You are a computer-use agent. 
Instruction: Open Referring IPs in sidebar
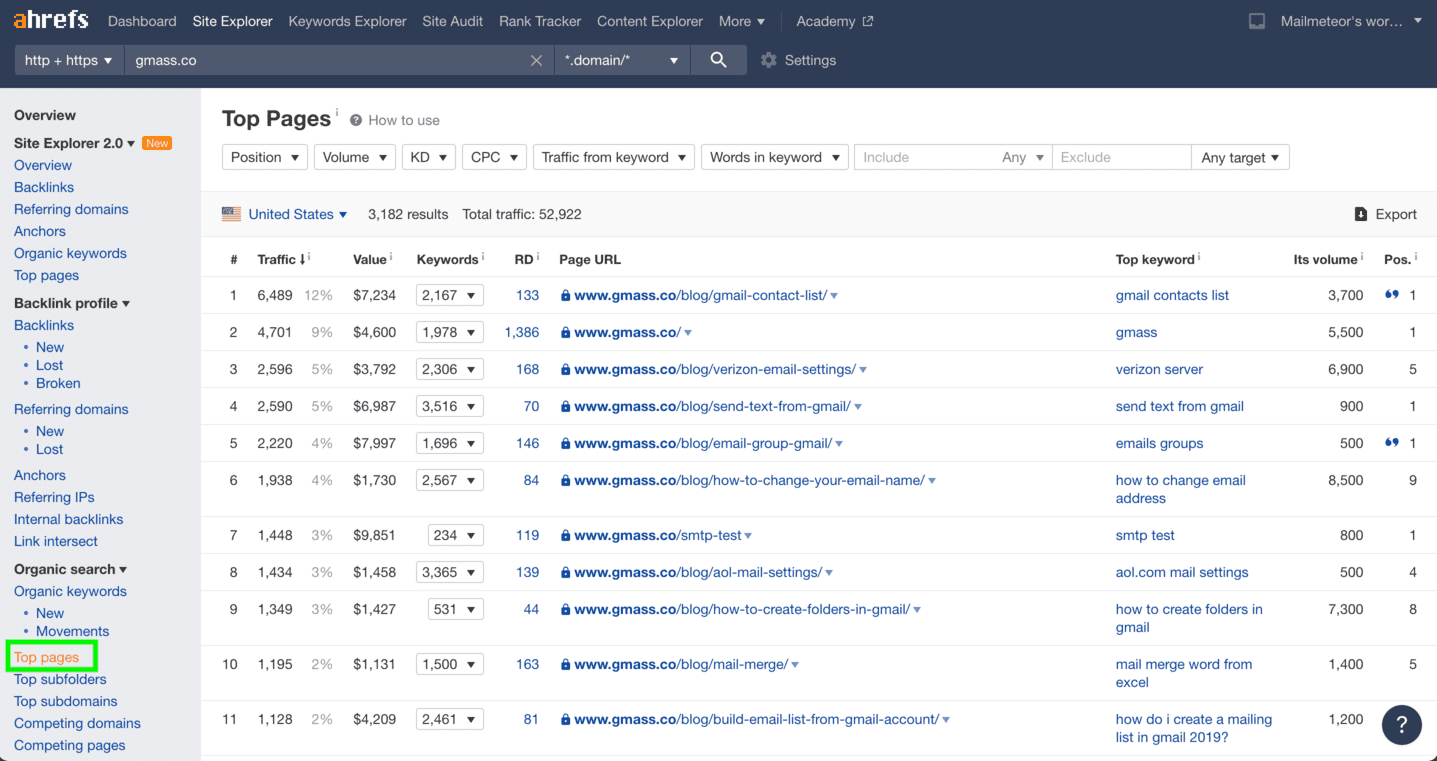[54, 497]
